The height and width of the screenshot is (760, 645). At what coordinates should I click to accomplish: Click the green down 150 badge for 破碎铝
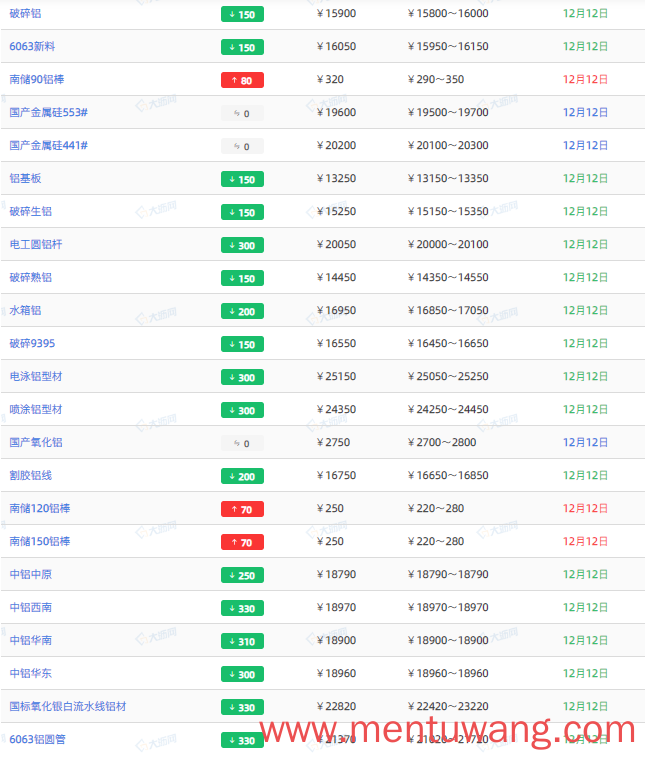click(x=242, y=14)
